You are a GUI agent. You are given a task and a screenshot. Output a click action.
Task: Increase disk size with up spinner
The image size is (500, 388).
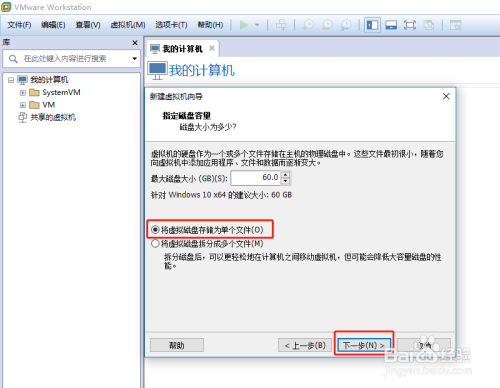pos(285,174)
